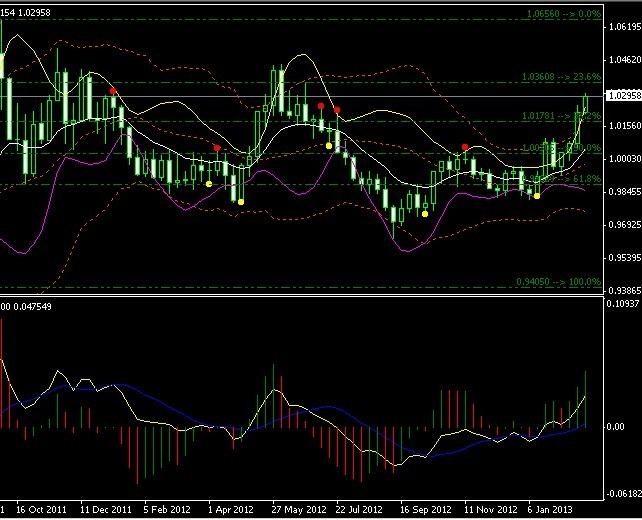Click the indicator value text 0.047549
Screen dimensions: 642x520
32,307
